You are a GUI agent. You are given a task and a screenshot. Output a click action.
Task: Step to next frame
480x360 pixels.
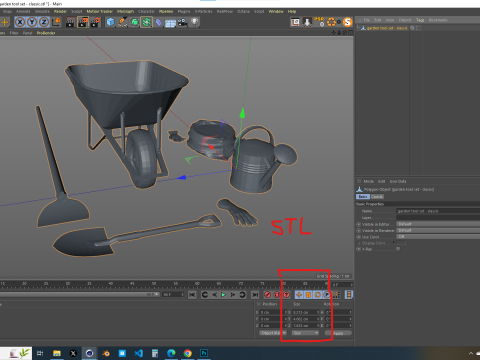(233, 295)
